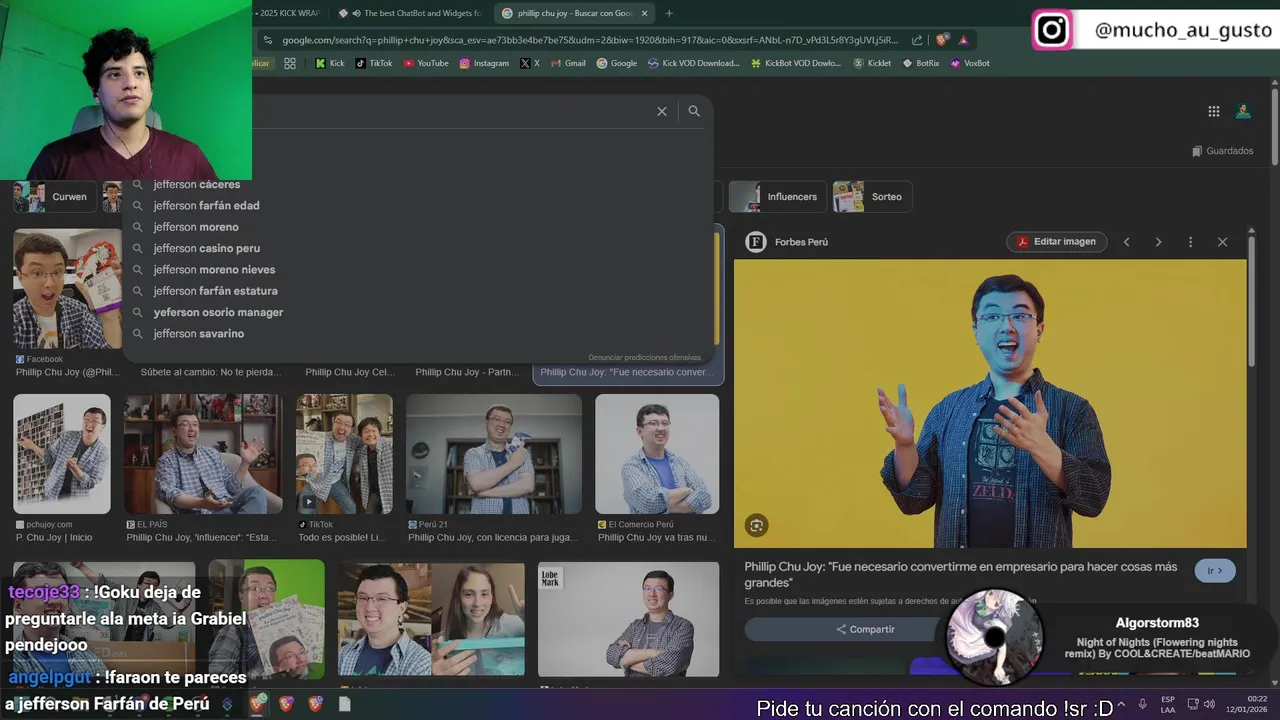The height and width of the screenshot is (720, 1280).
Task: Open pchujoy.com image result
Action: pos(62,454)
